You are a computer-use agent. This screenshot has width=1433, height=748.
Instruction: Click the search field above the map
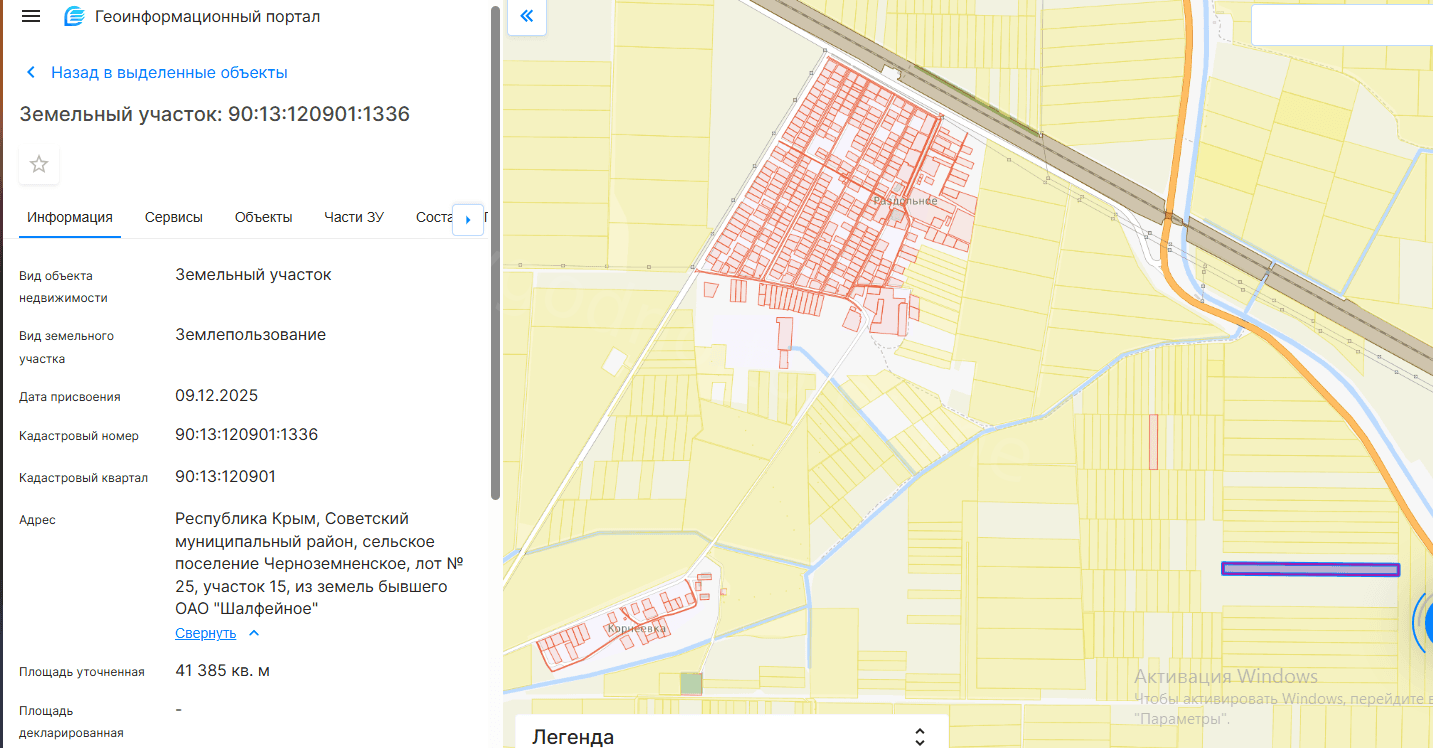[1340, 25]
